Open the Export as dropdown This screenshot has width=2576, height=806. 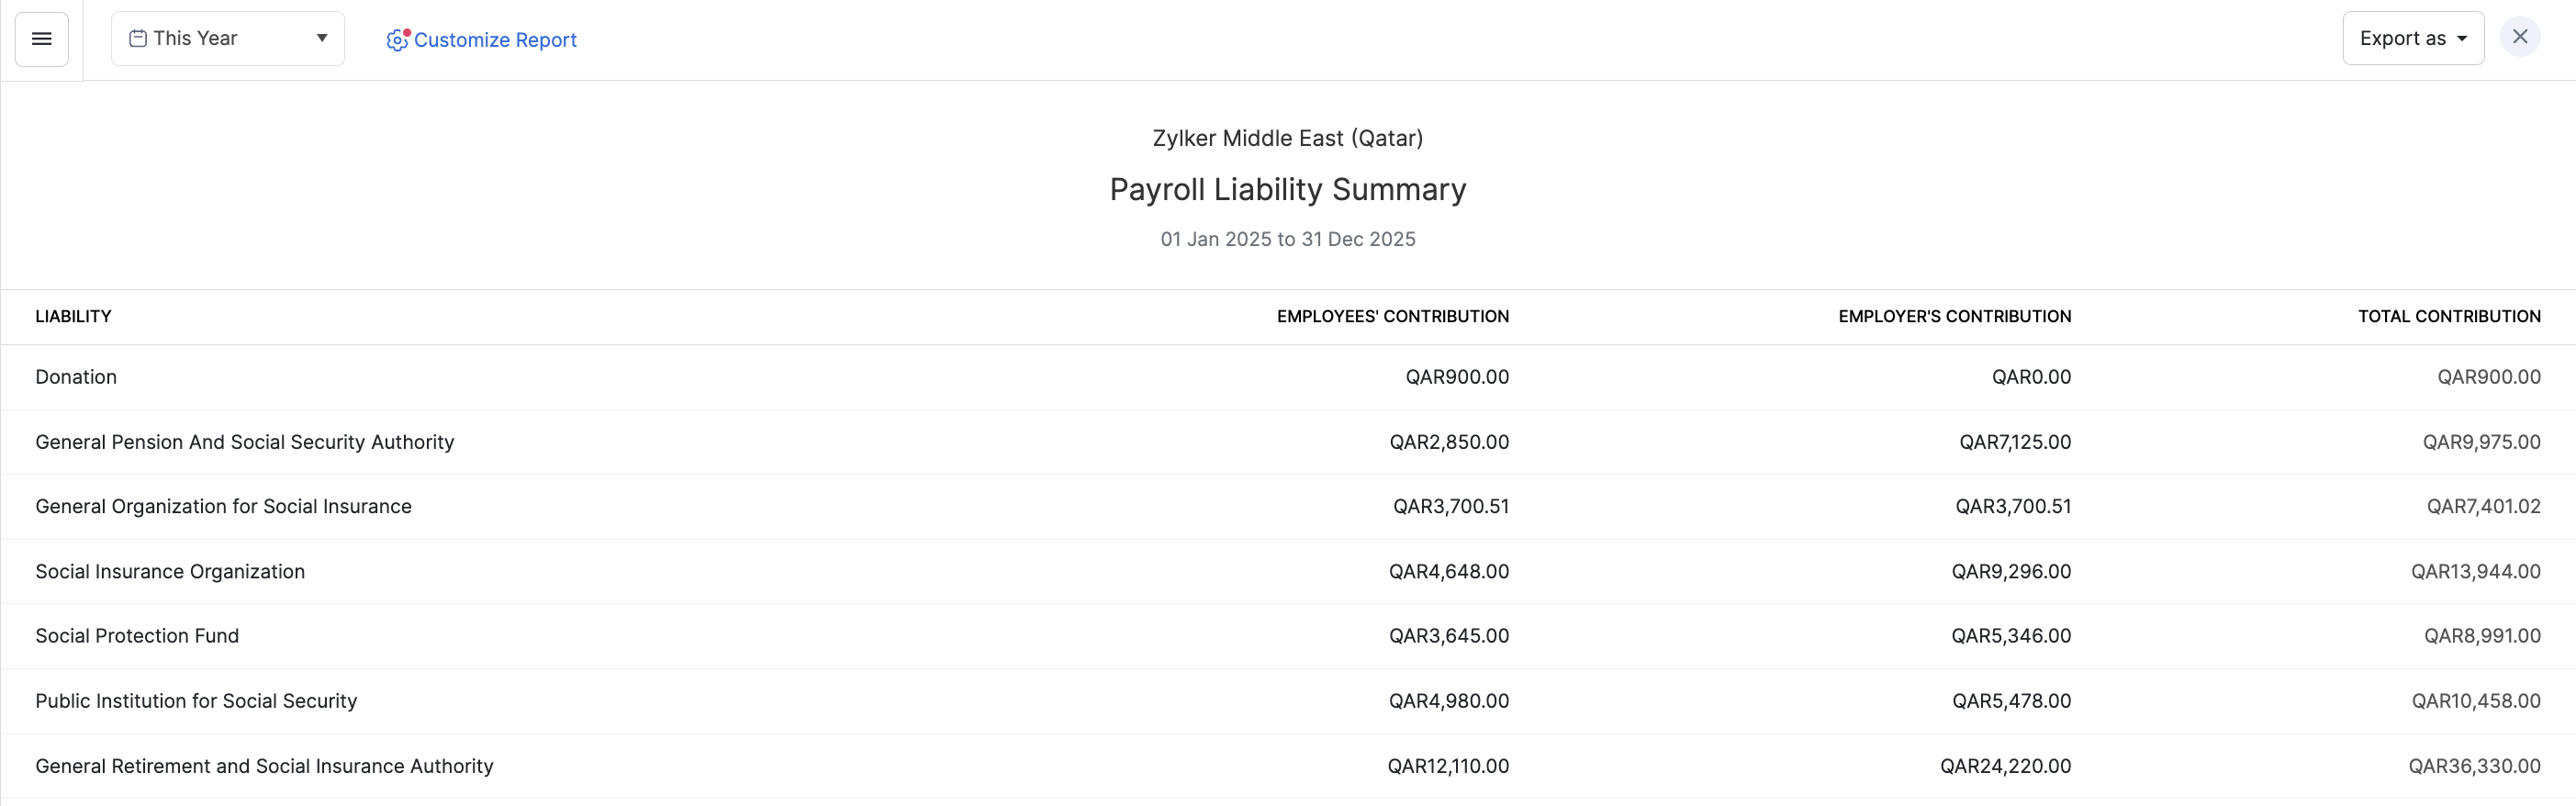click(2412, 39)
